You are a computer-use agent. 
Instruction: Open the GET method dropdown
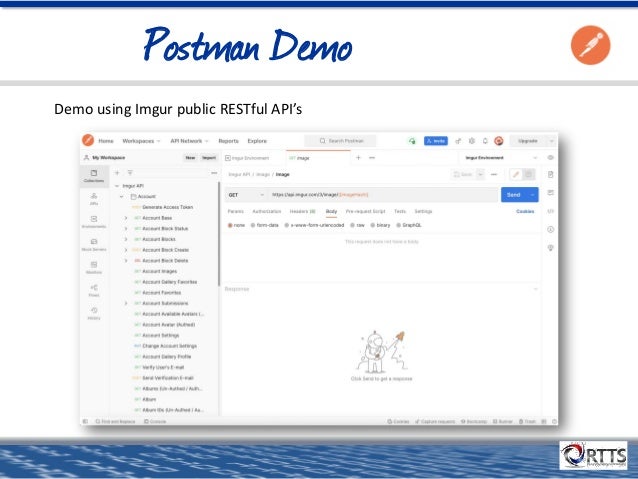[246, 195]
